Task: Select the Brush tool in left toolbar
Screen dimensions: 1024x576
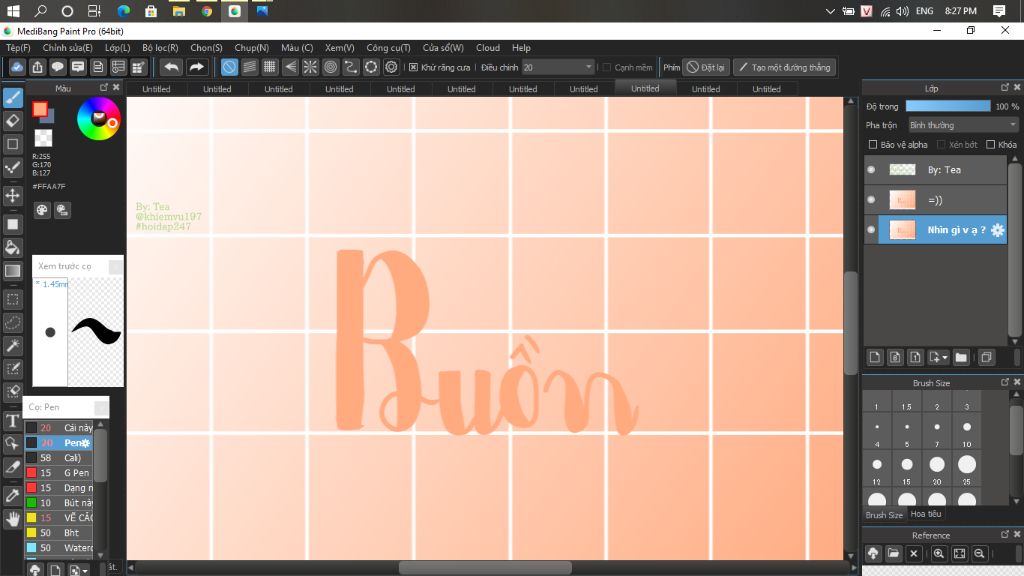Action: point(12,98)
